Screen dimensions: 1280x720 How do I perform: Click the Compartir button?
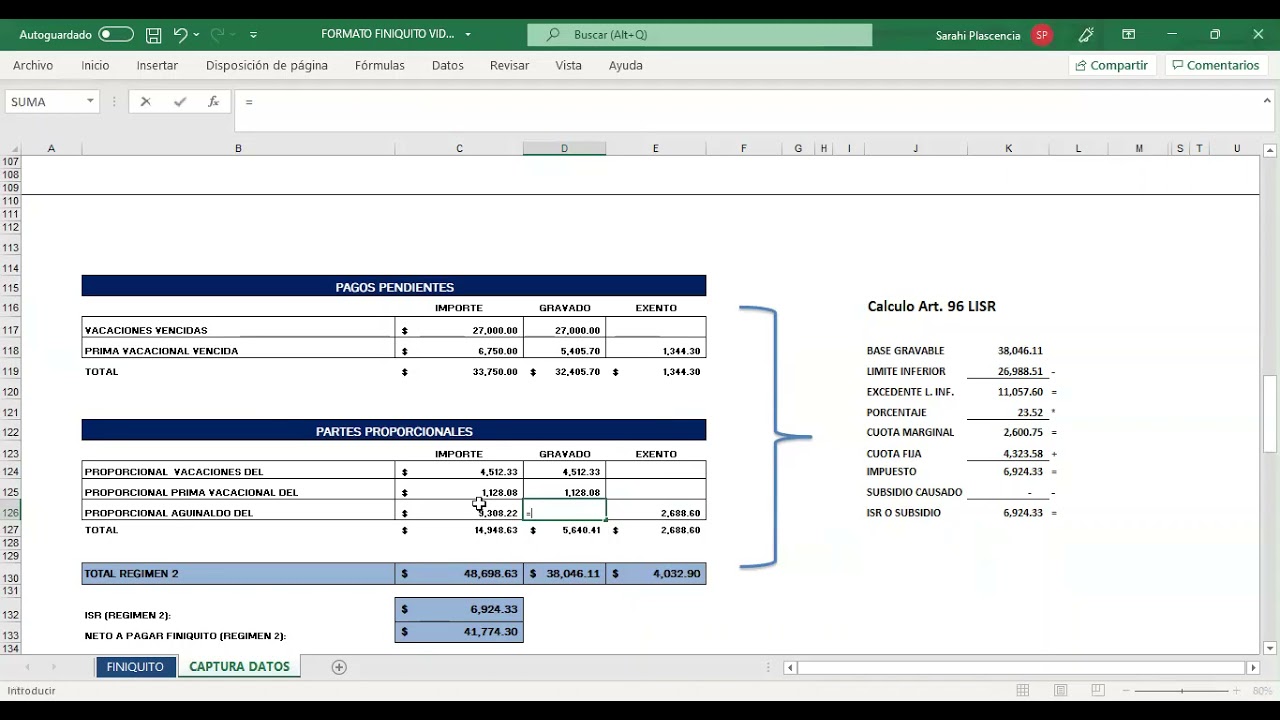click(1111, 65)
